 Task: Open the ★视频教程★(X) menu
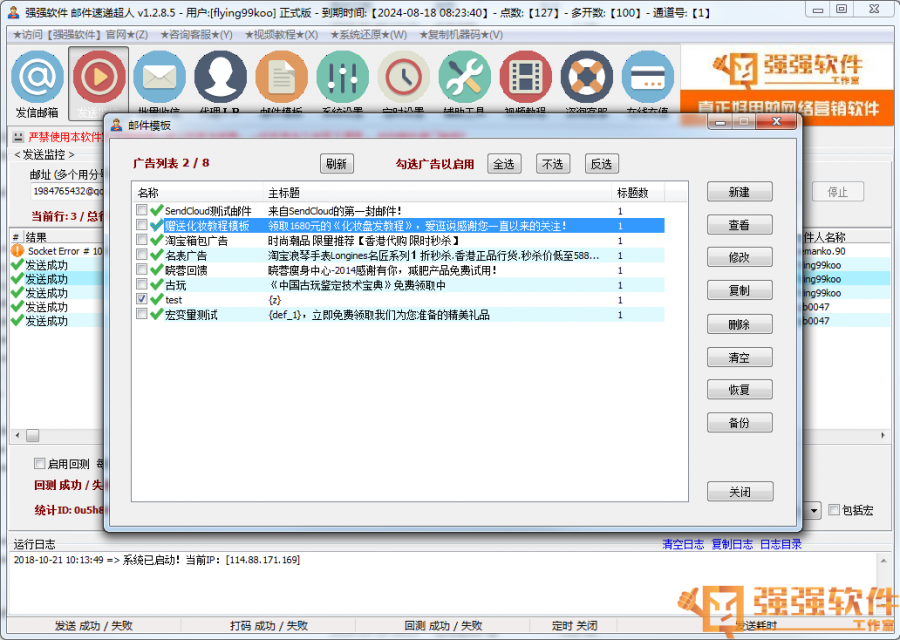click(280, 34)
